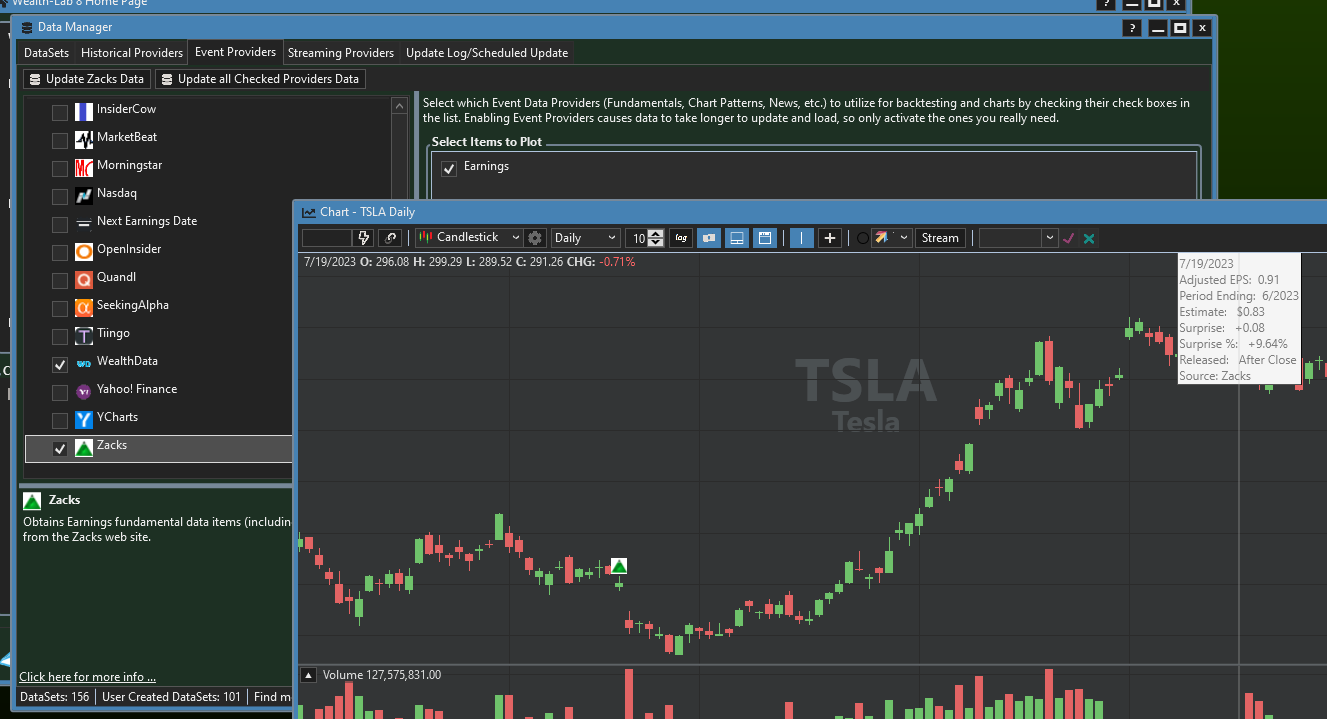1327x720 pixels.
Task: Collapse the Volume pane arrow
Action: click(x=308, y=675)
